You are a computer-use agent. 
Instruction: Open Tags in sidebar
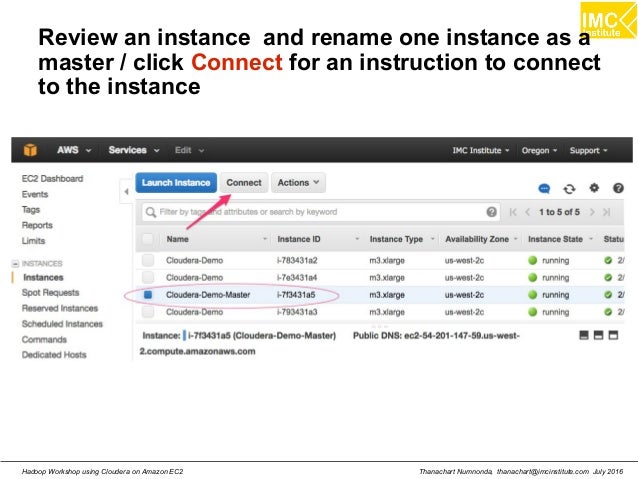pyautogui.click(x=31, y=210)
